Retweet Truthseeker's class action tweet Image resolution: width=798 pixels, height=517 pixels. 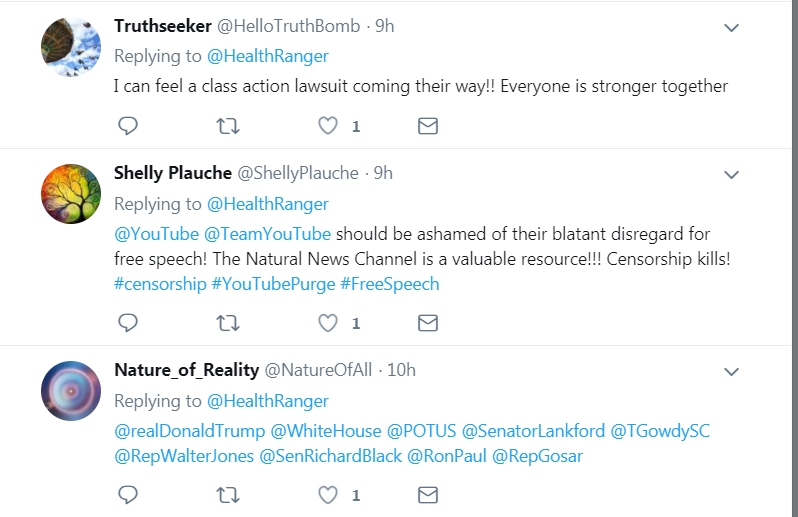point(228,126)
